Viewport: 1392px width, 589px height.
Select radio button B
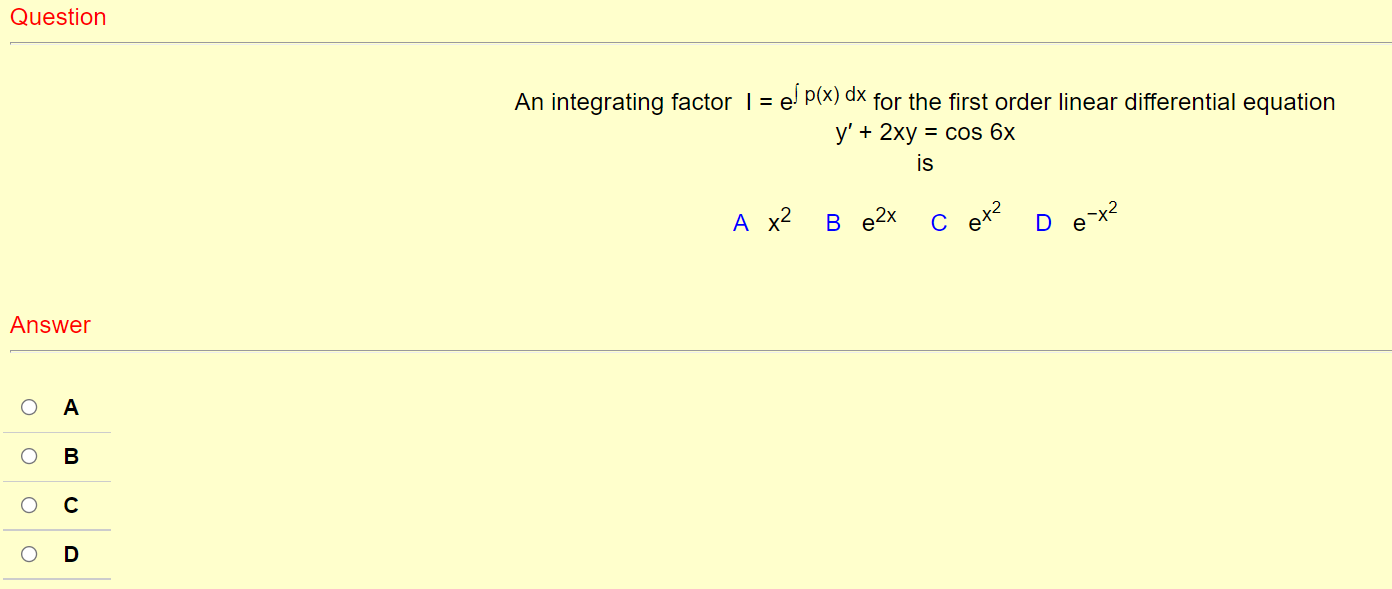29,456
